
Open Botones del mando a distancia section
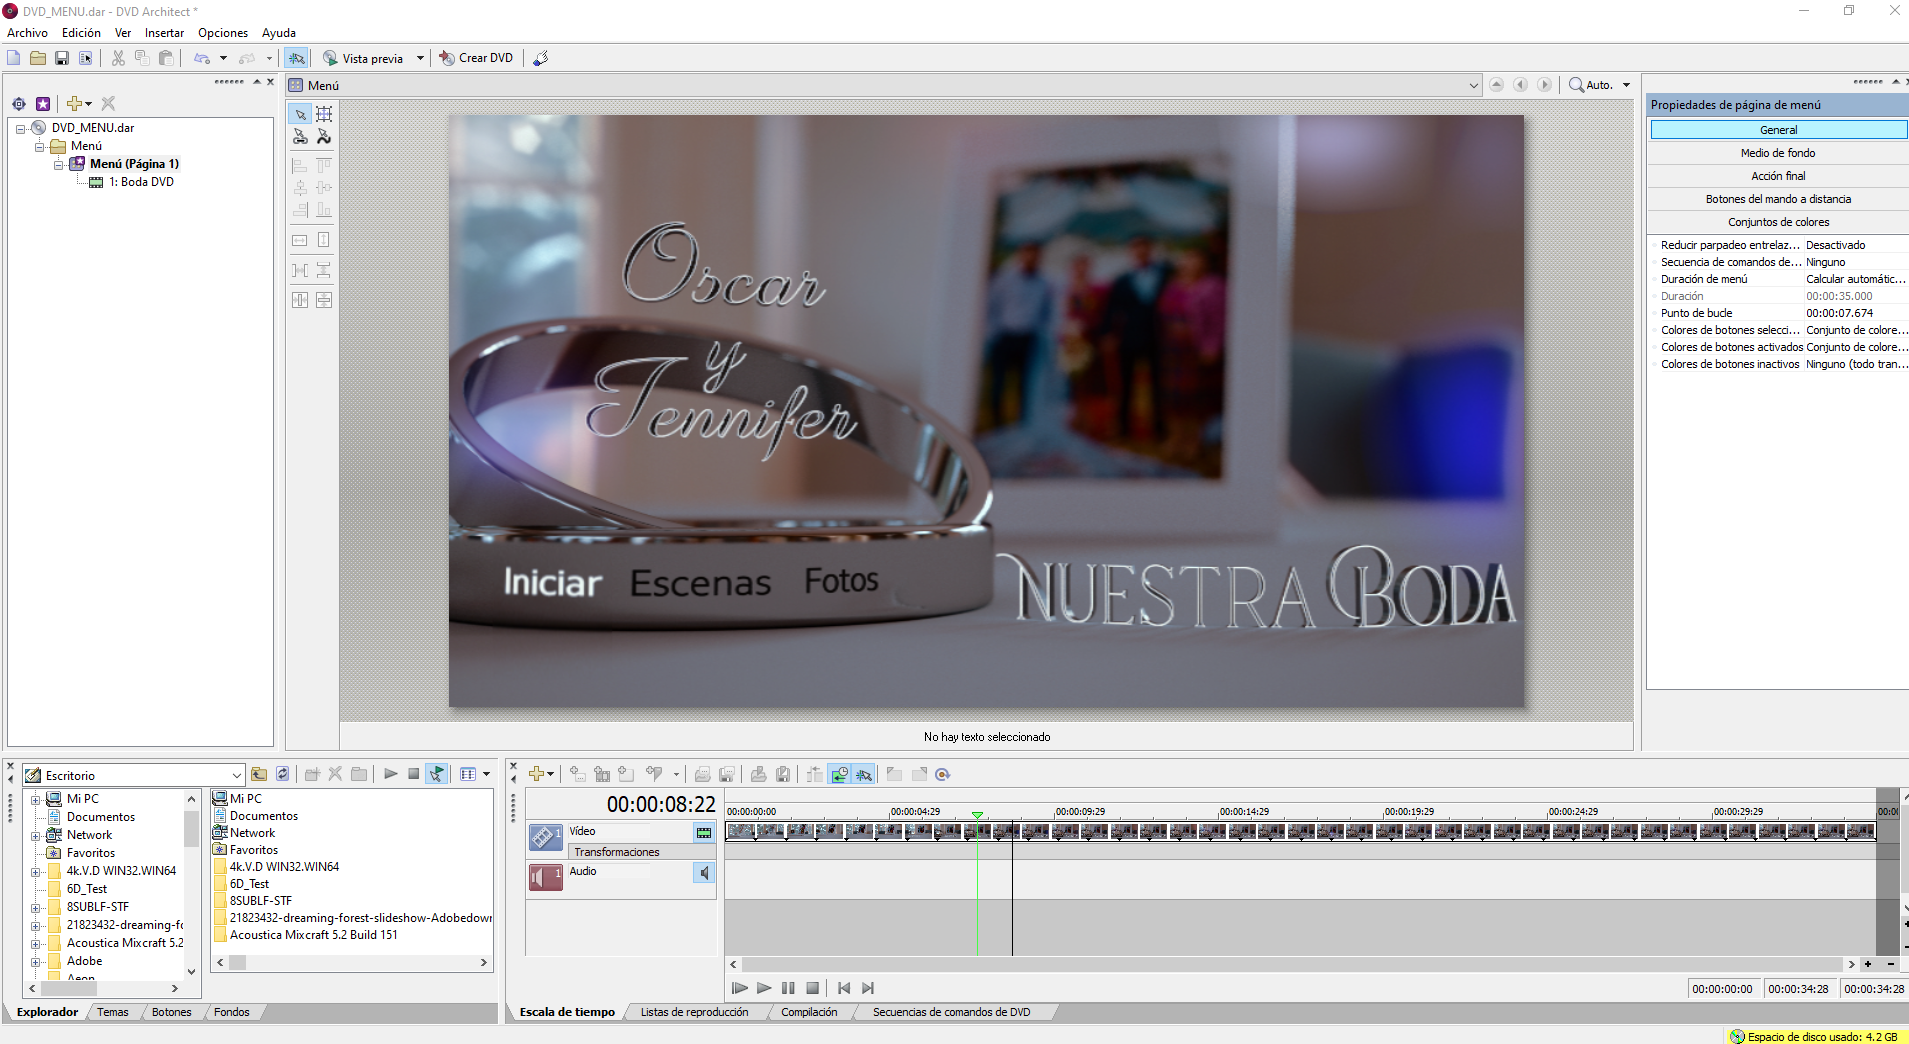click(x=1778, y=199)
